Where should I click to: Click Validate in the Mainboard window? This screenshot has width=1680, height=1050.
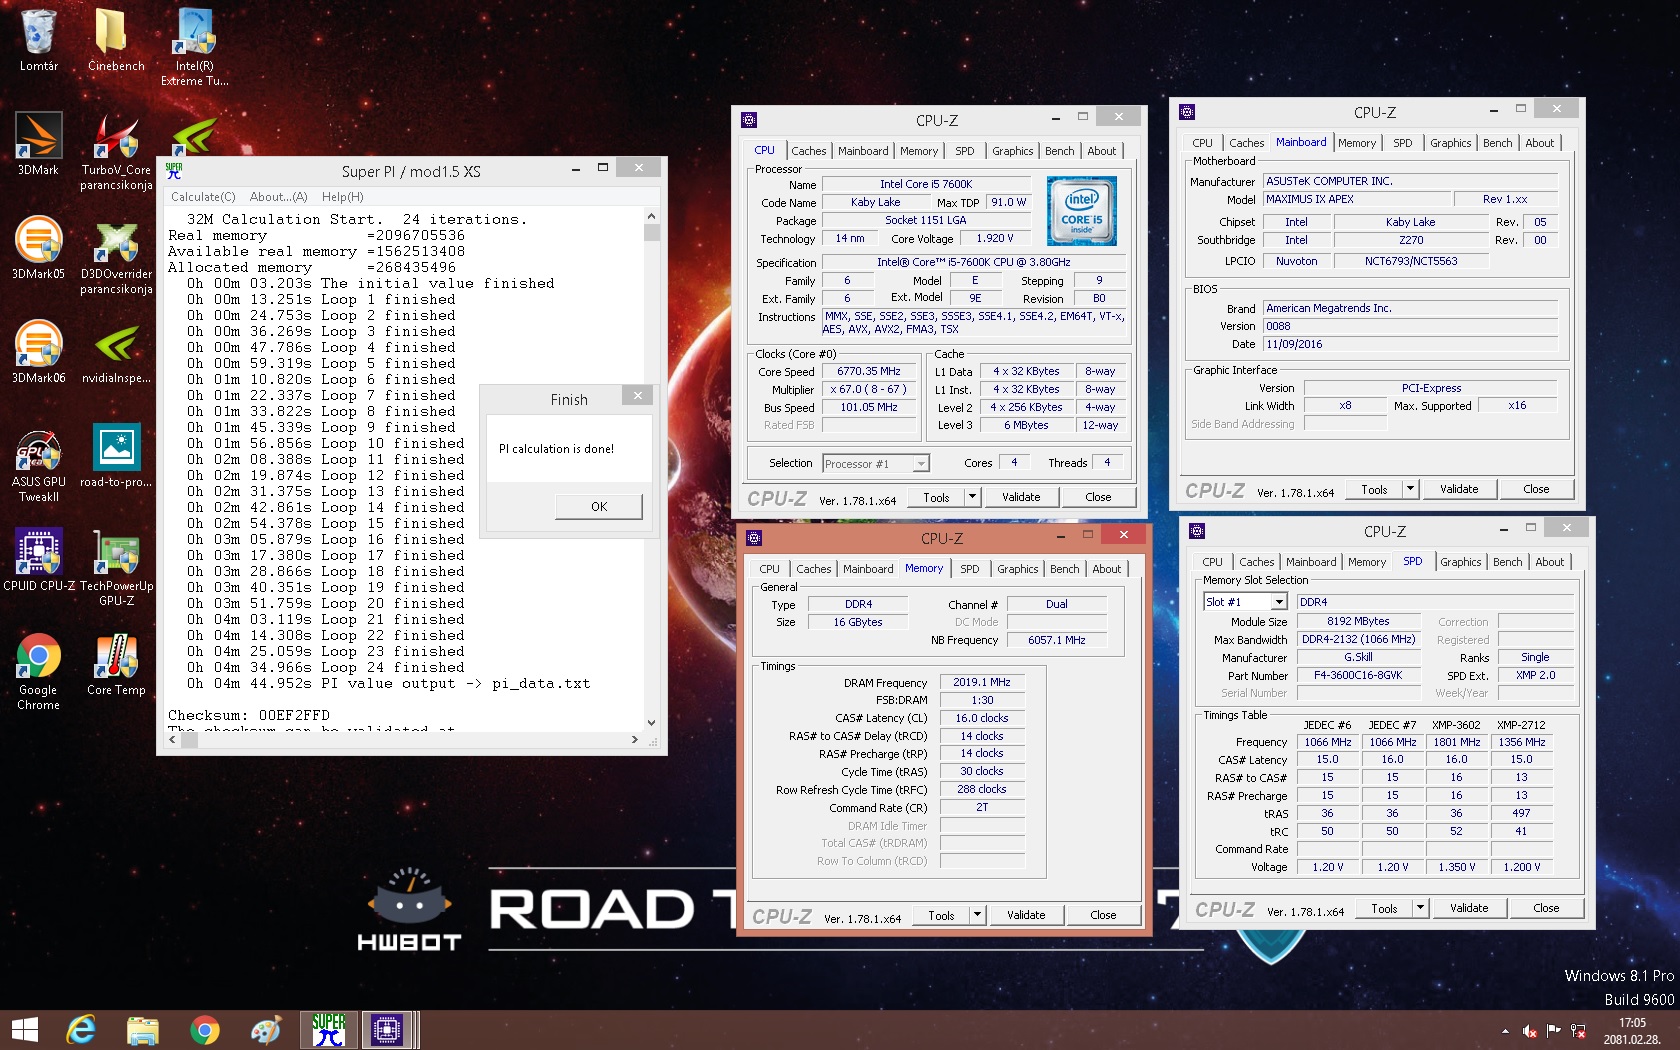(1459, 489)
